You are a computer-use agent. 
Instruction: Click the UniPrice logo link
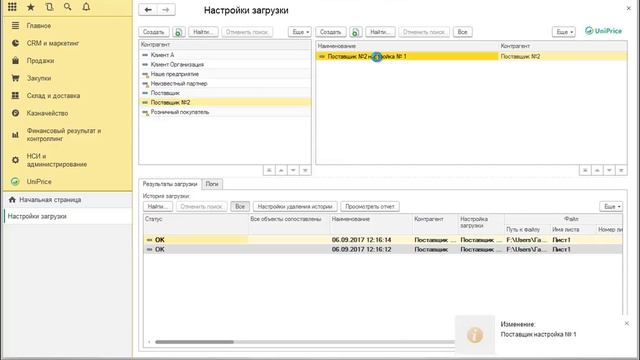[603, 31]
